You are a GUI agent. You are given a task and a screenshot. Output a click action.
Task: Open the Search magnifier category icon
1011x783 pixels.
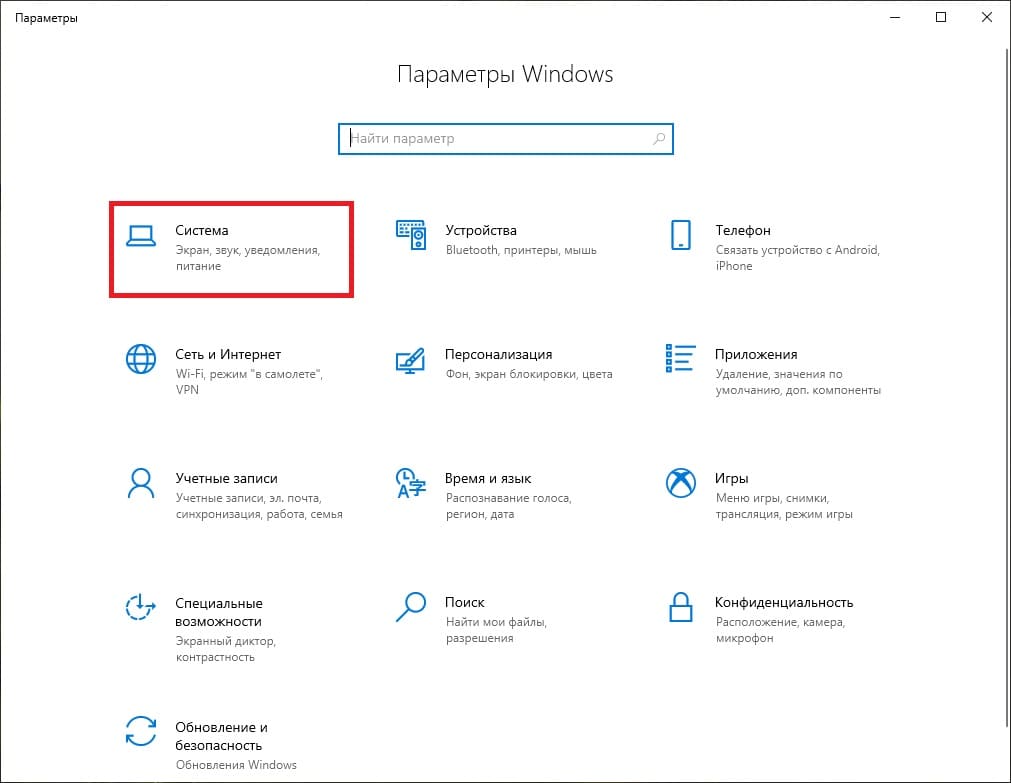pyautogui.click(x=411, y=607)
